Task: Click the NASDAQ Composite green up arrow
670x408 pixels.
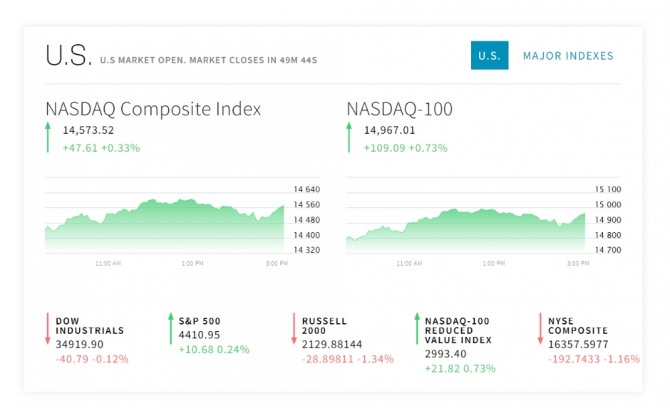Action: [47, 138]
